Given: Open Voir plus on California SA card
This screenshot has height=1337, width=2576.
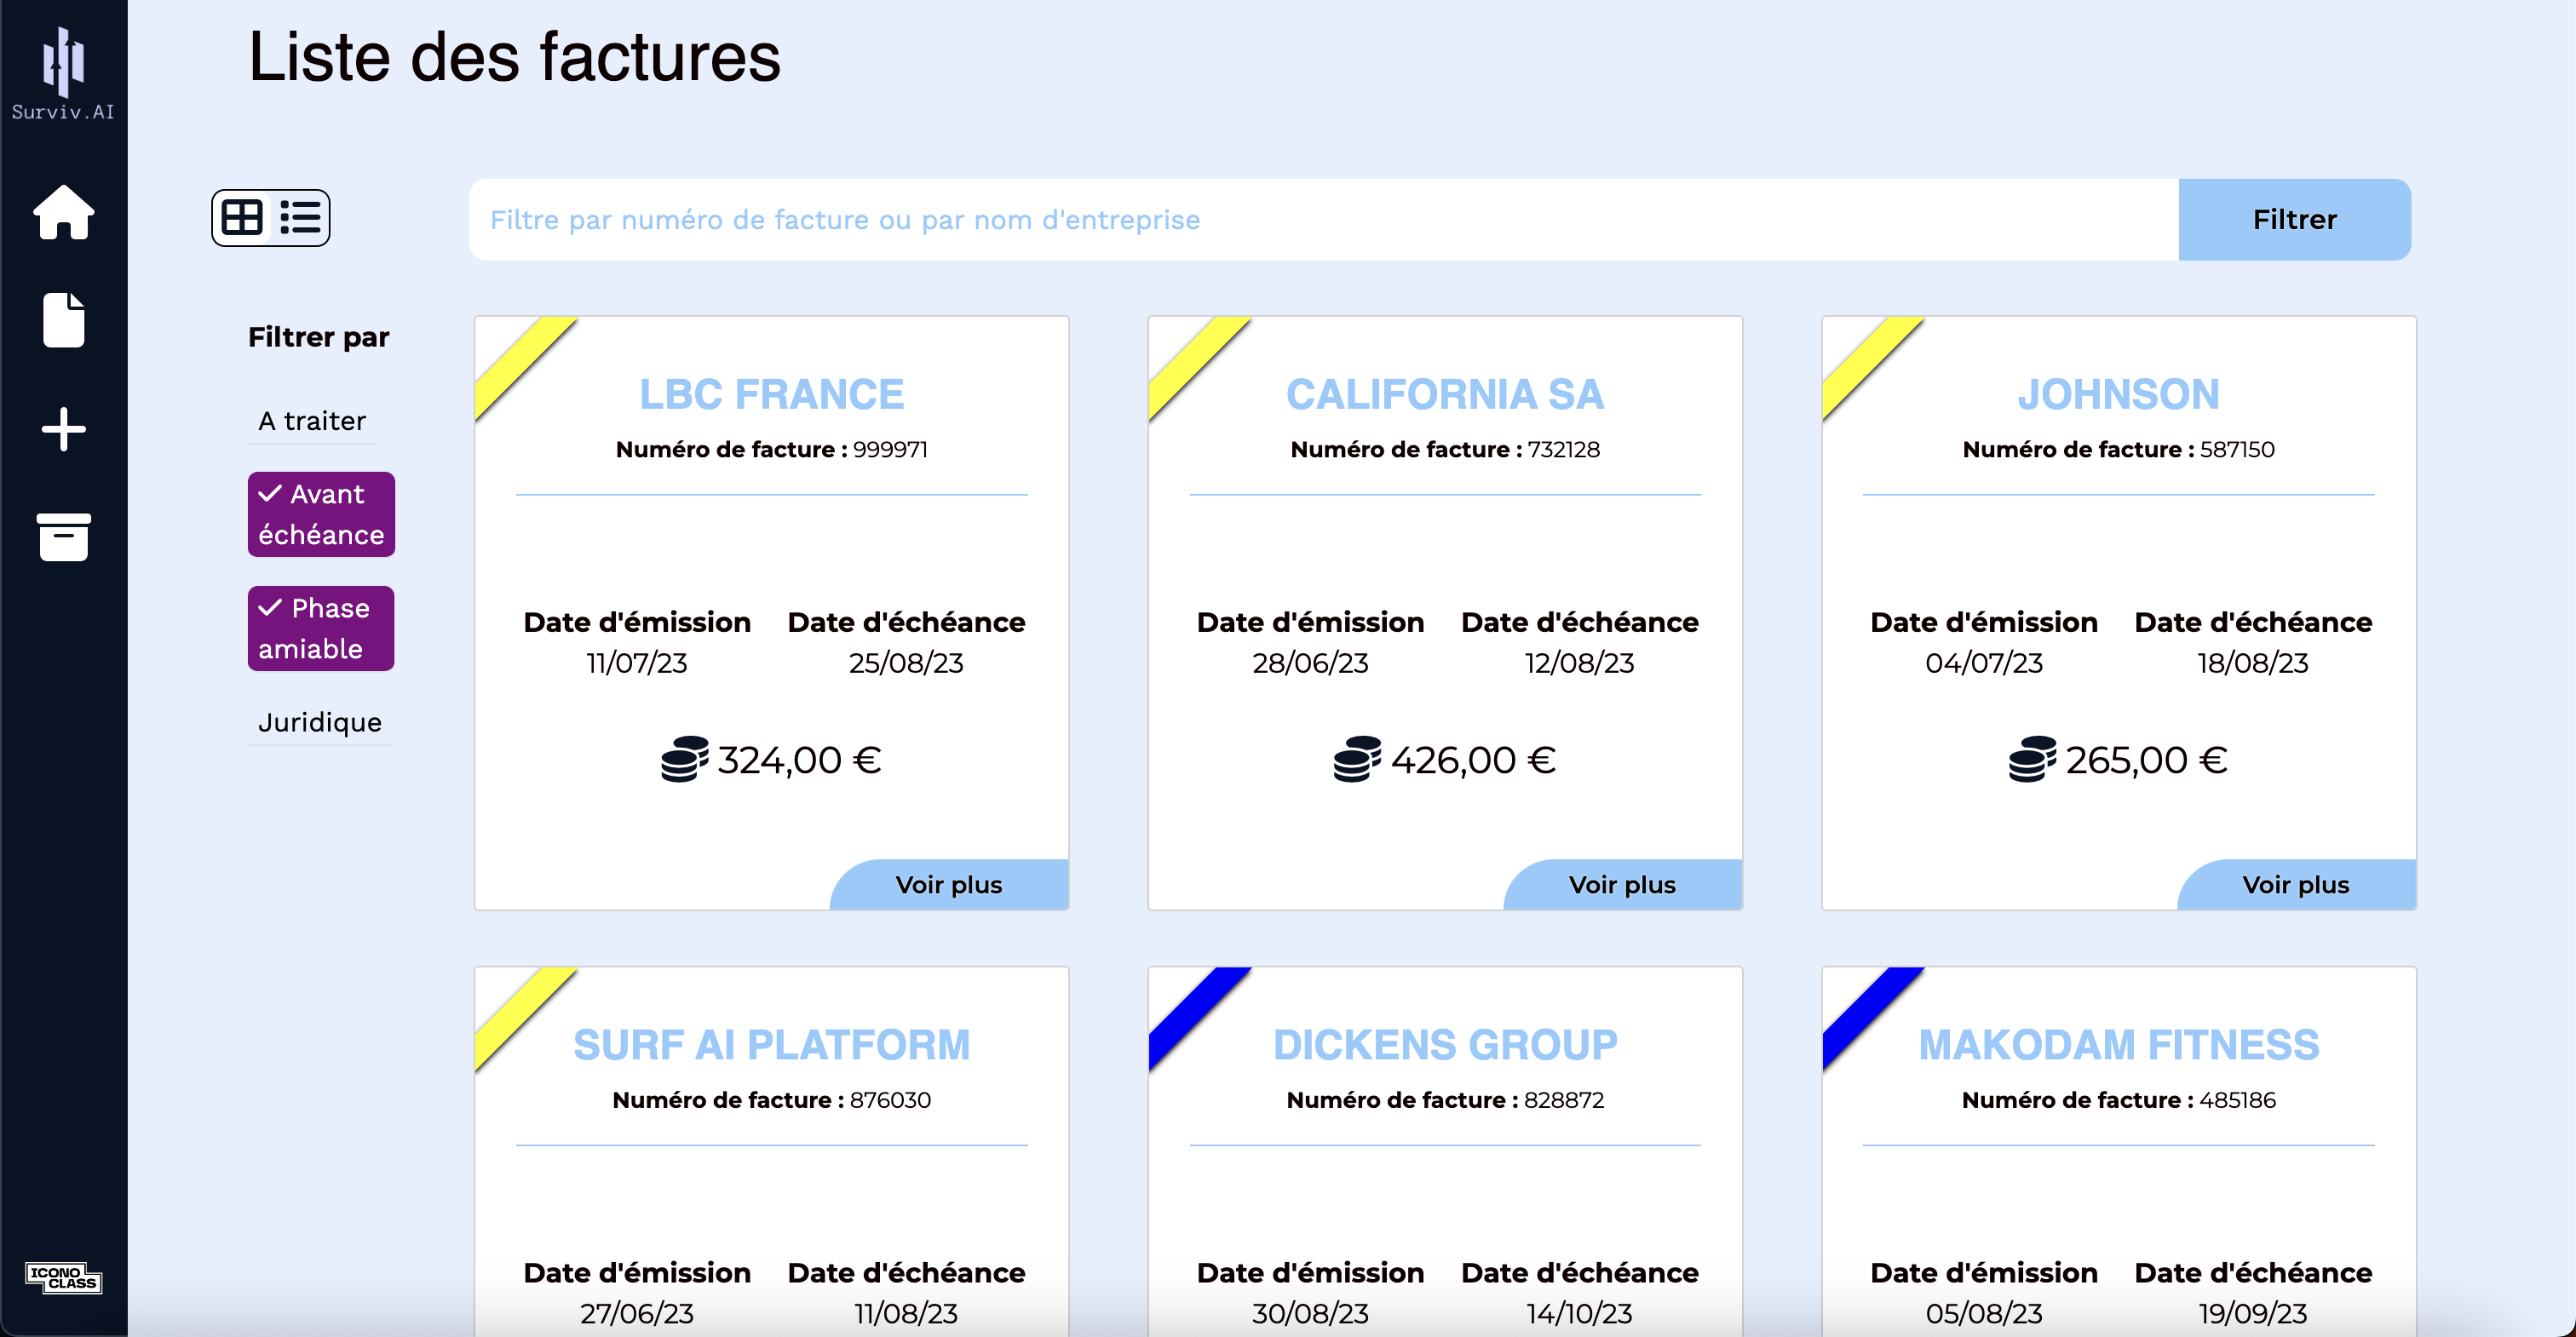Looking at the screenshot, I should (1622, 885).
